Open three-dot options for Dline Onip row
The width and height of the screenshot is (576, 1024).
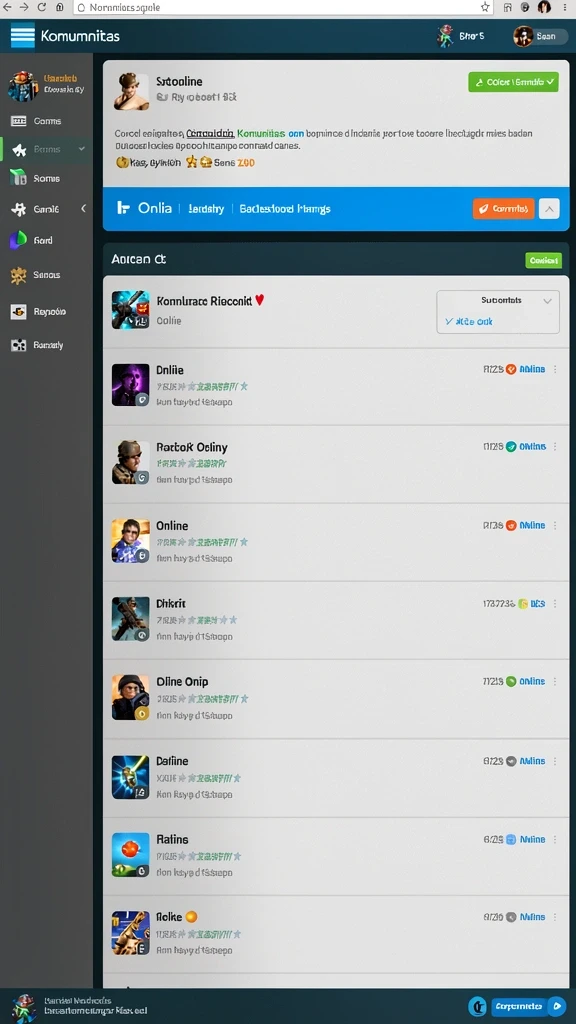[x=555, y=681]
